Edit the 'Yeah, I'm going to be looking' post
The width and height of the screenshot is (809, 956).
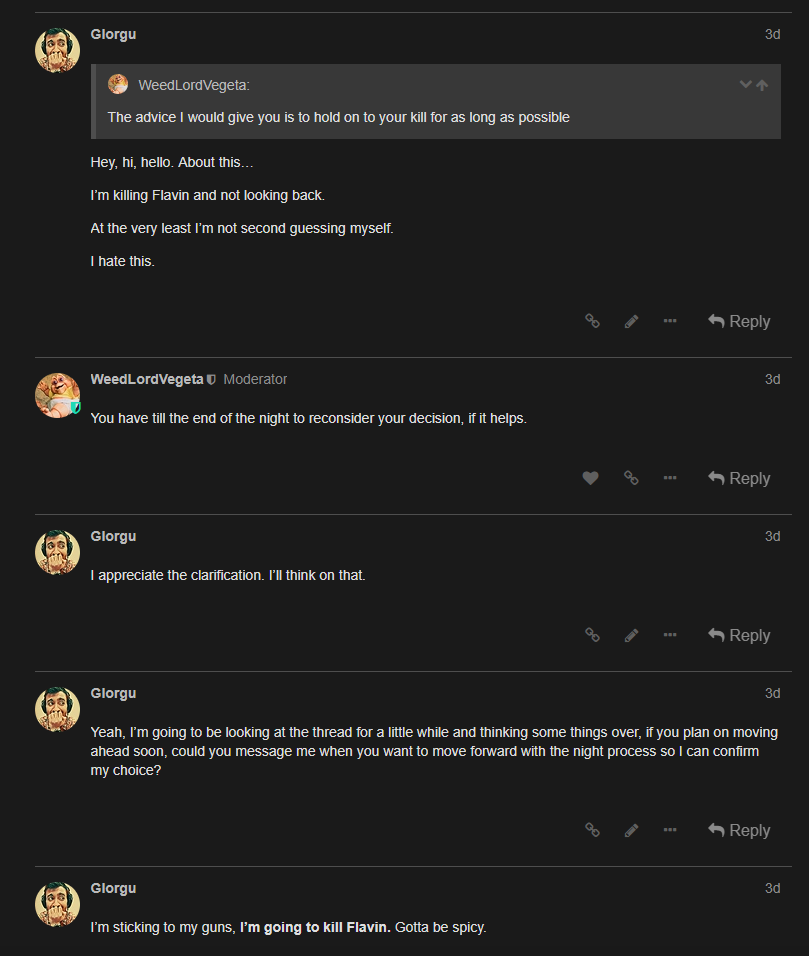click(x=631, y=830)
